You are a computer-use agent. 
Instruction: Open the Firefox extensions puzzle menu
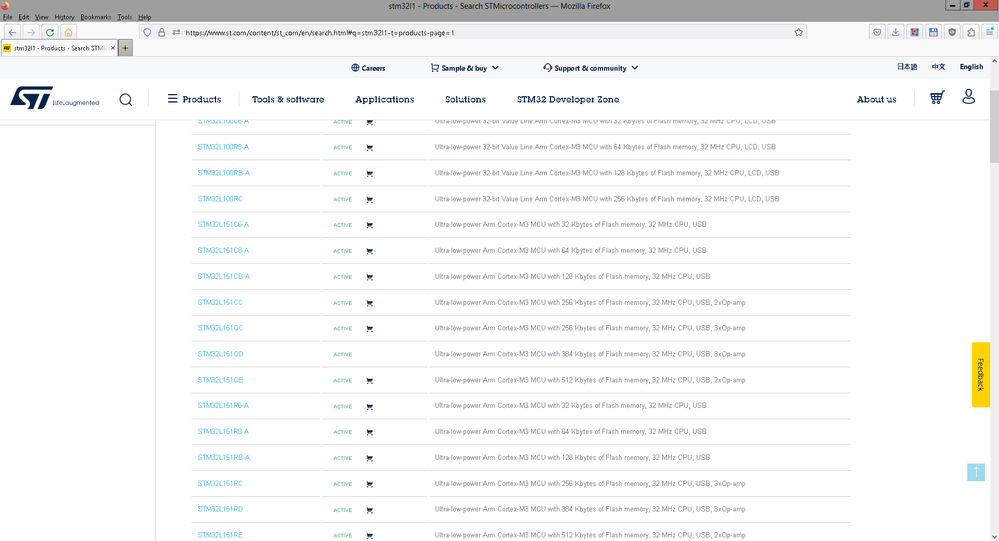(971, 32)
